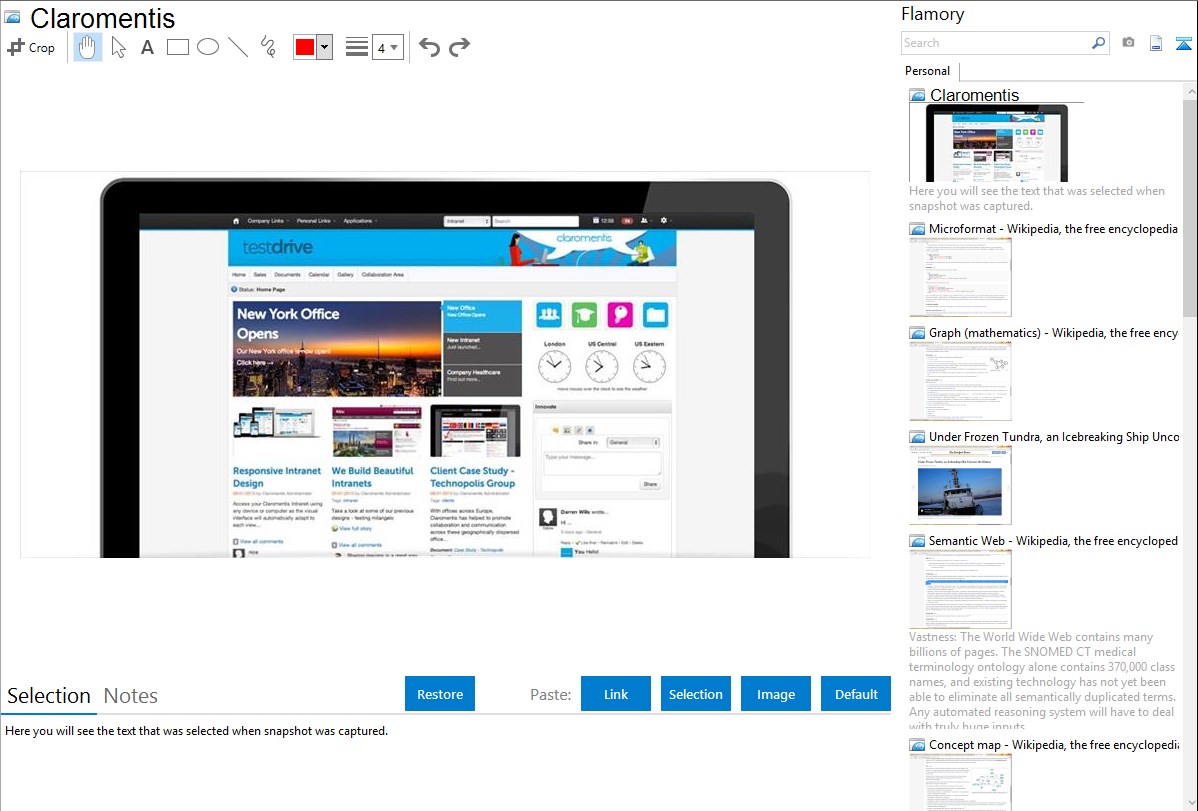Click the large Claromentis screenshot preview

445,365
